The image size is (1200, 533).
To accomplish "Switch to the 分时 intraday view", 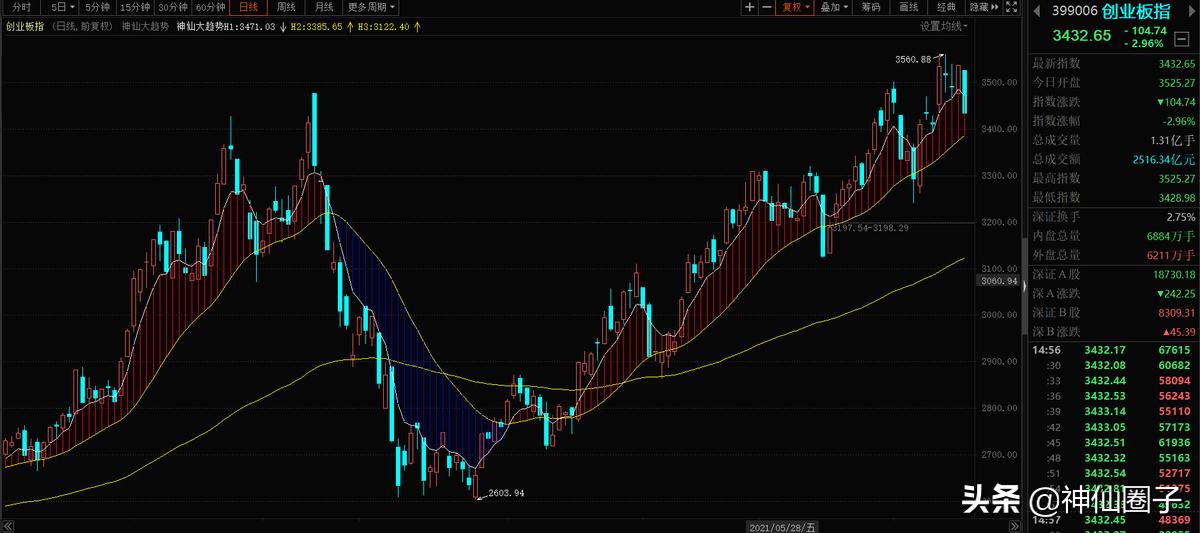I will (21, 8).
